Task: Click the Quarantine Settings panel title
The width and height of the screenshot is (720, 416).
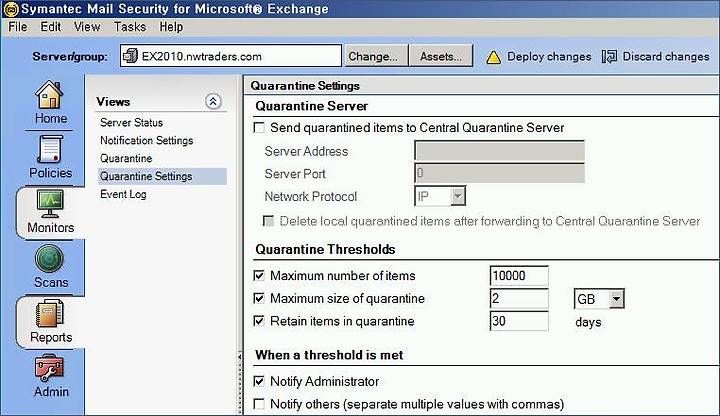Action: tap(305, 86)
